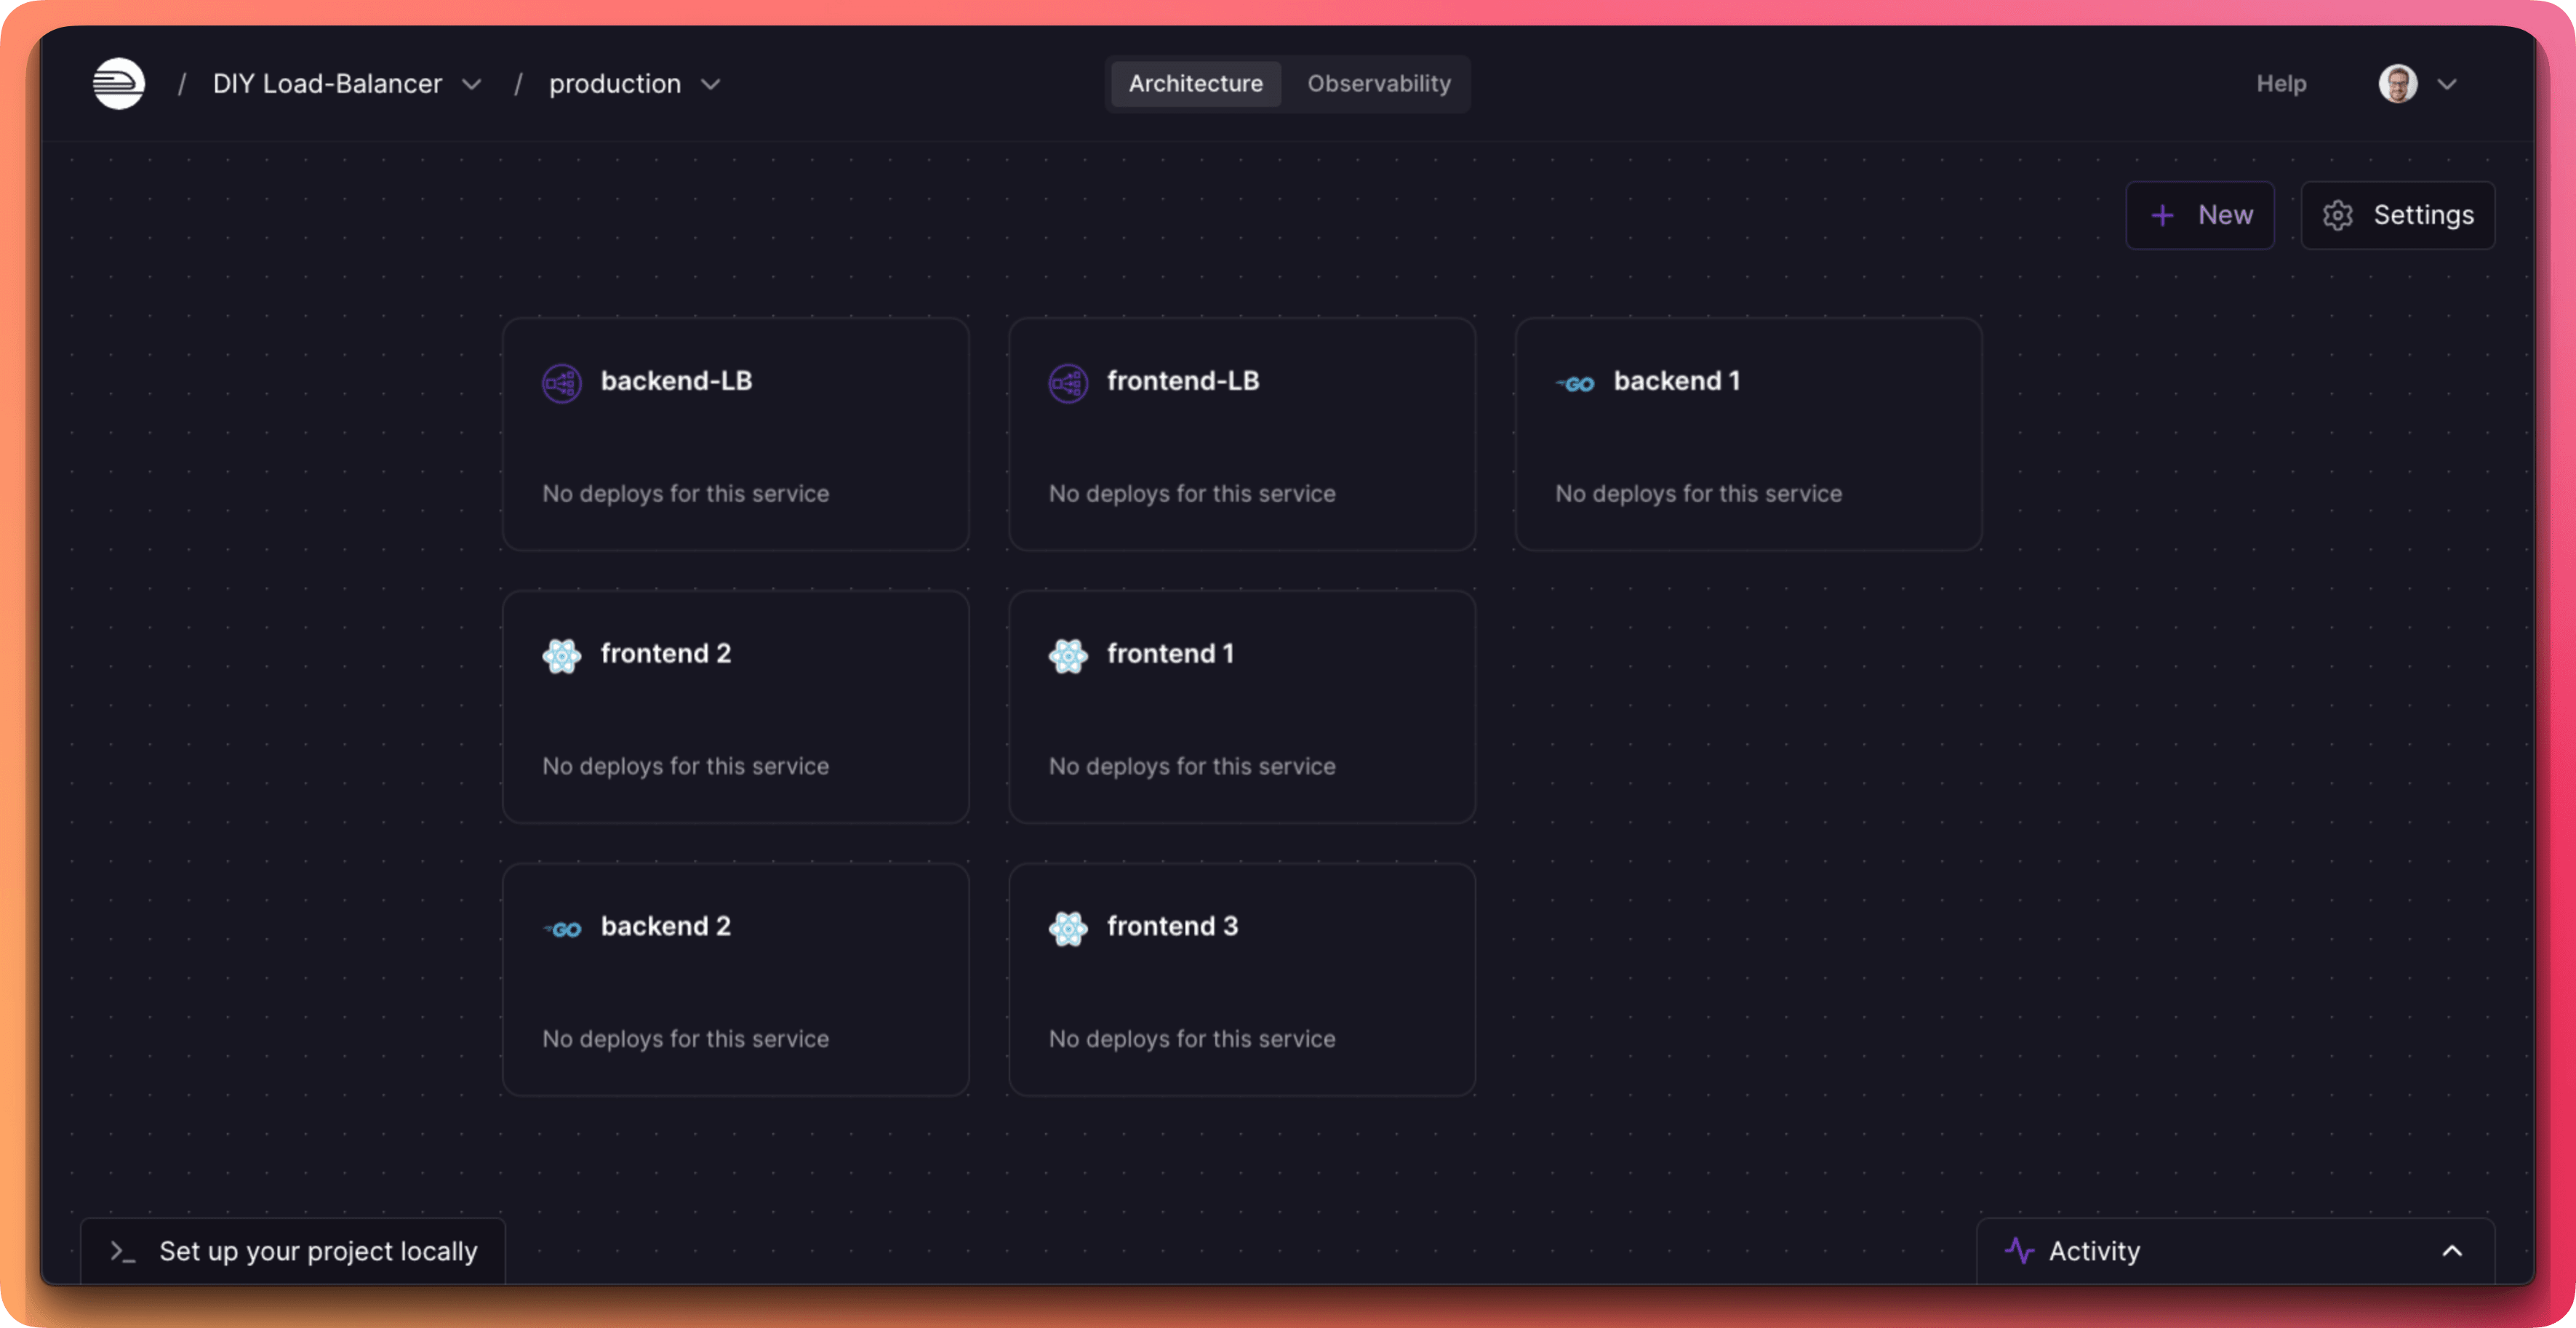Click the Settings gear icon

[2337, 215]
